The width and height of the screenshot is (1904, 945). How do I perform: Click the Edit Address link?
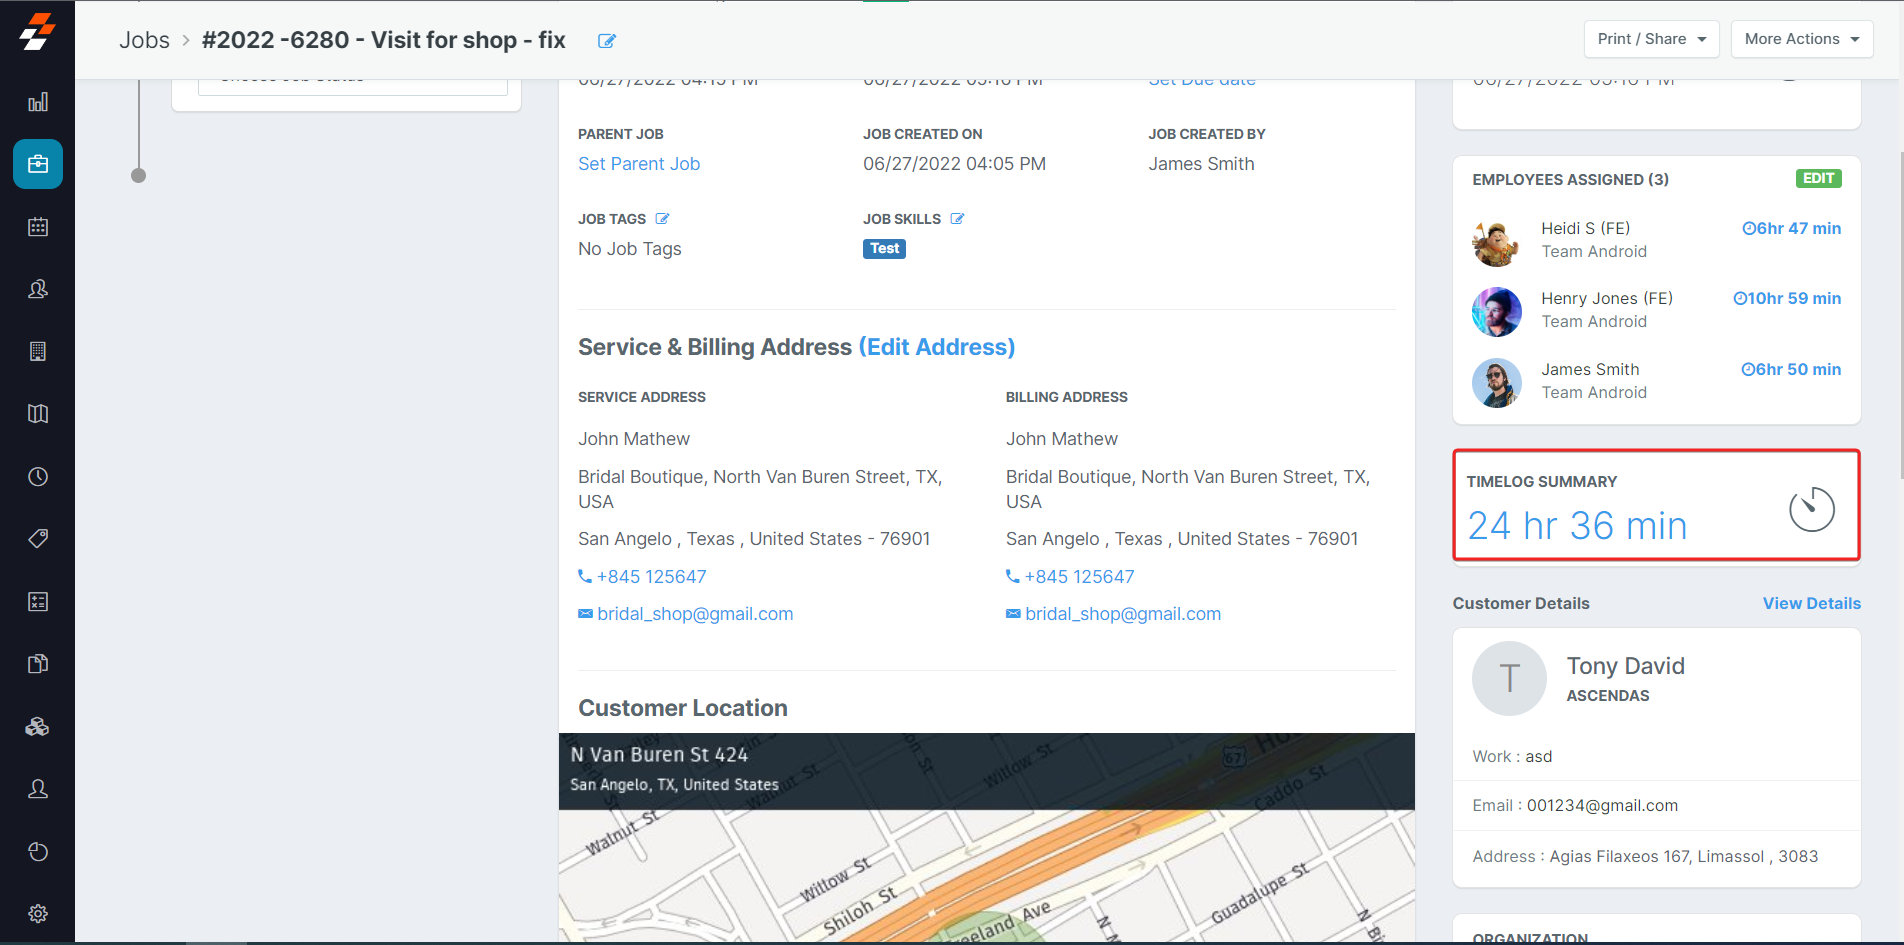(x=936, y=347)
